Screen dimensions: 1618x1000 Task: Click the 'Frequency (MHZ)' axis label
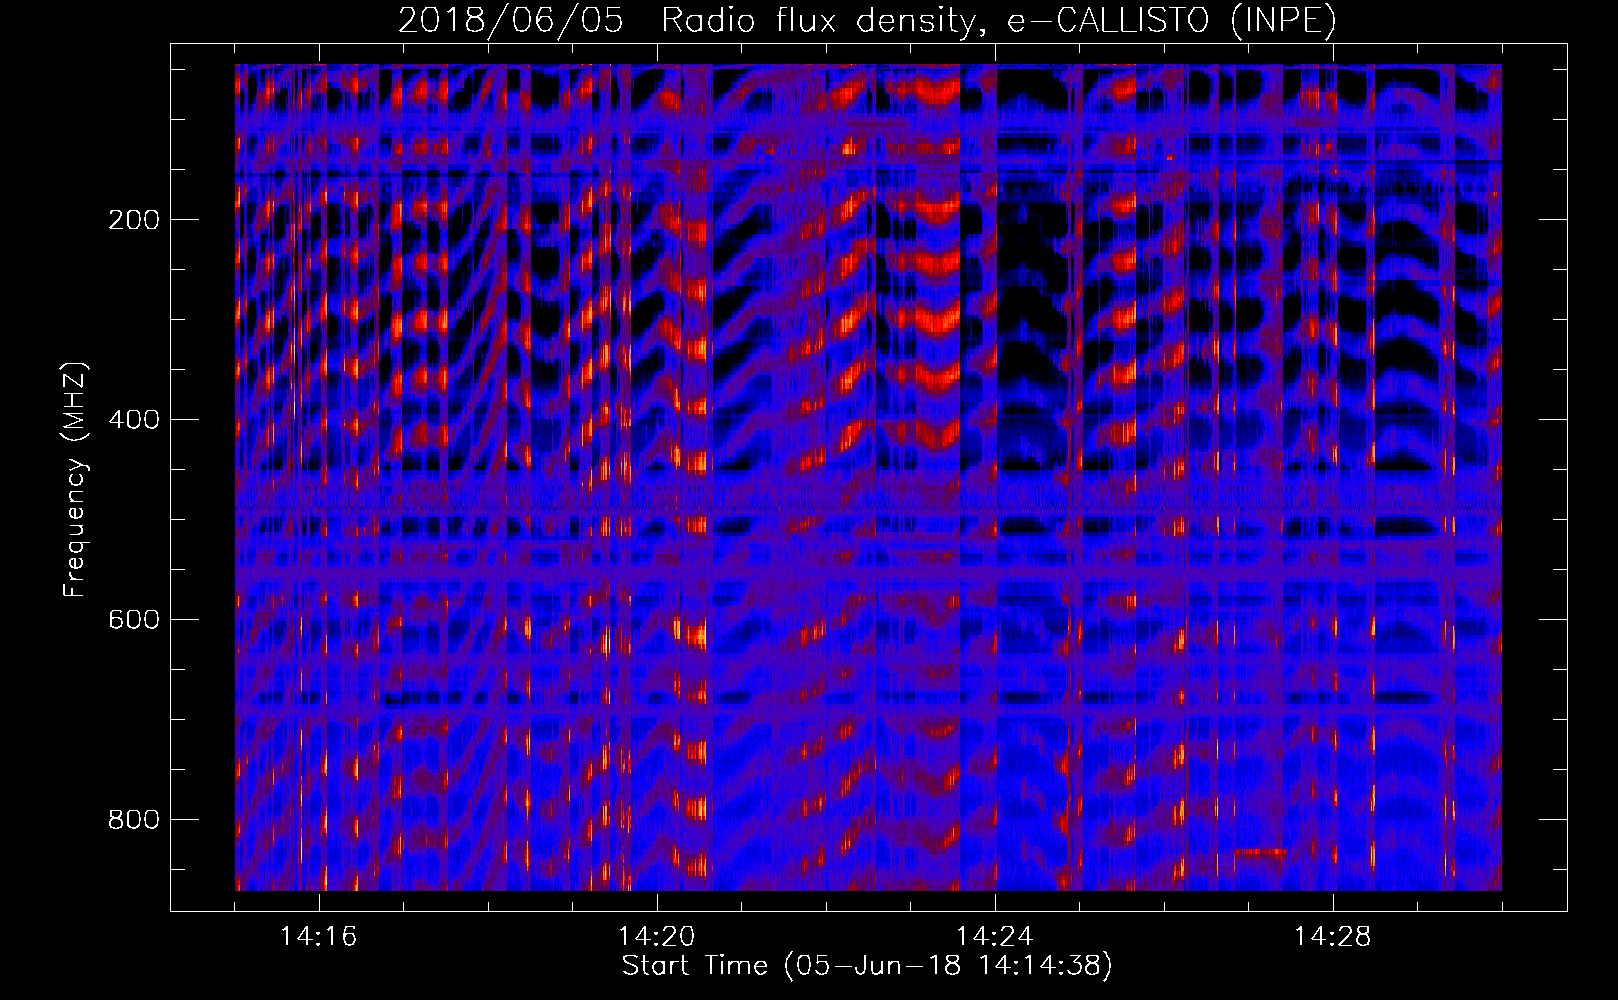click(75, 480)
